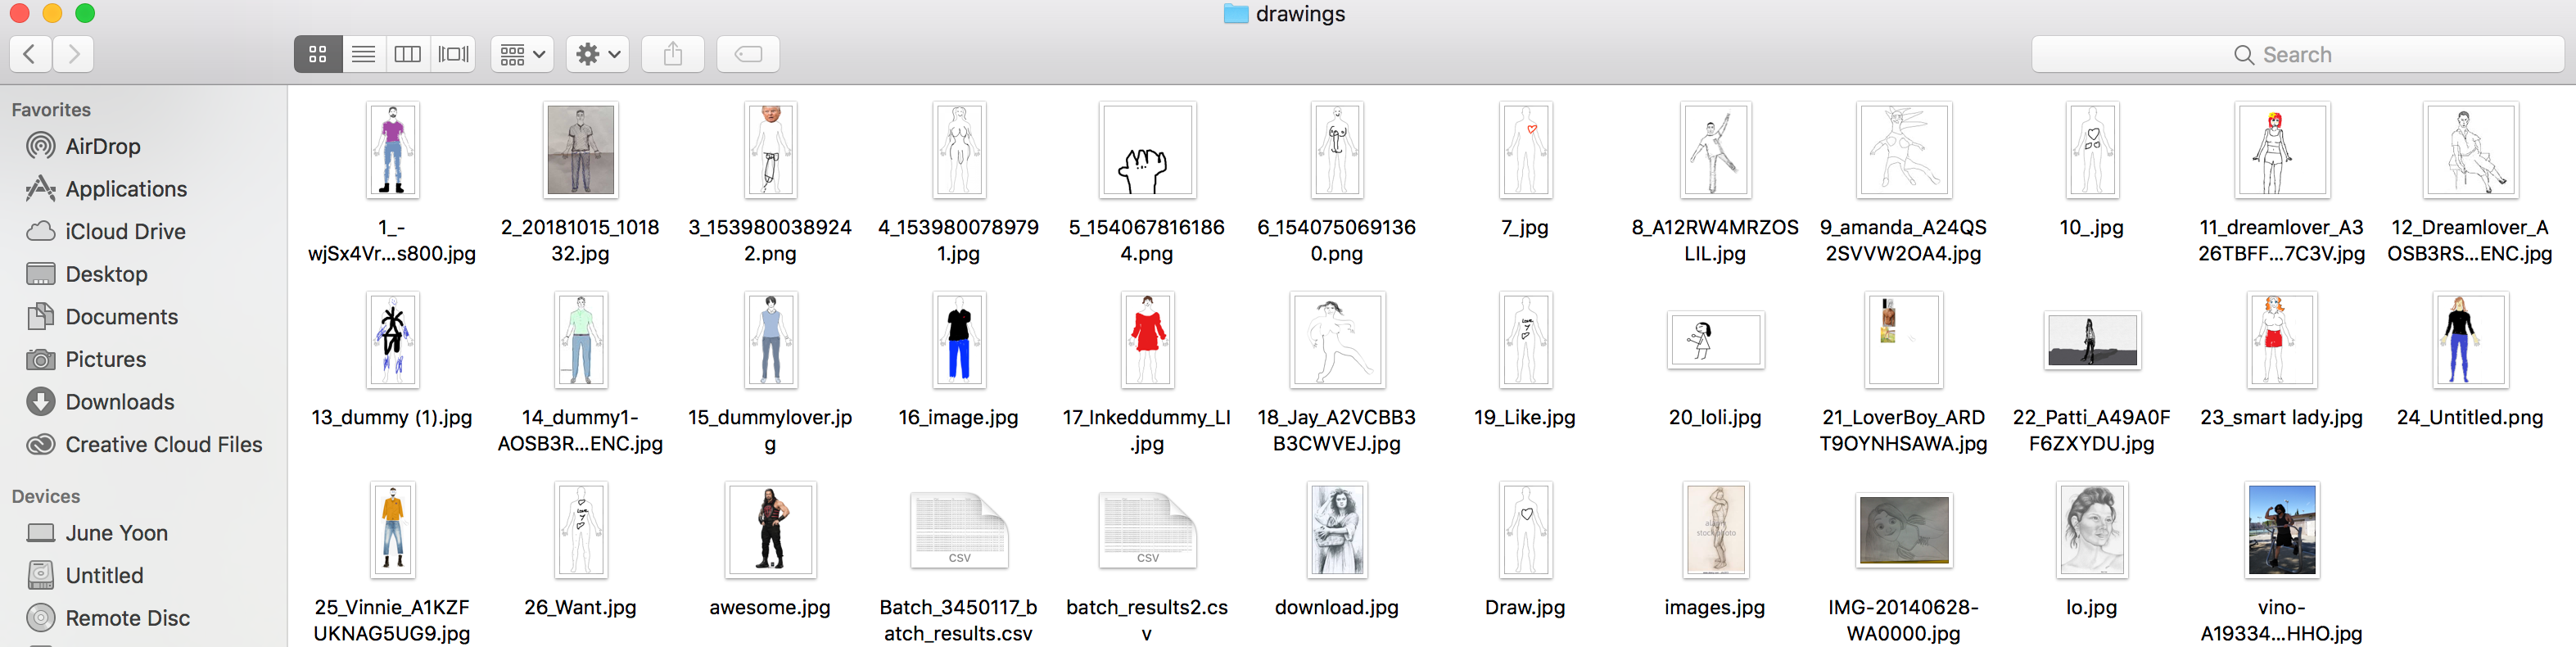The image size is (2576, 647).
Task: Select file 18_Jay_A2VCBB3B3CWVEJ.jpg
Action: click(1337, 340)
